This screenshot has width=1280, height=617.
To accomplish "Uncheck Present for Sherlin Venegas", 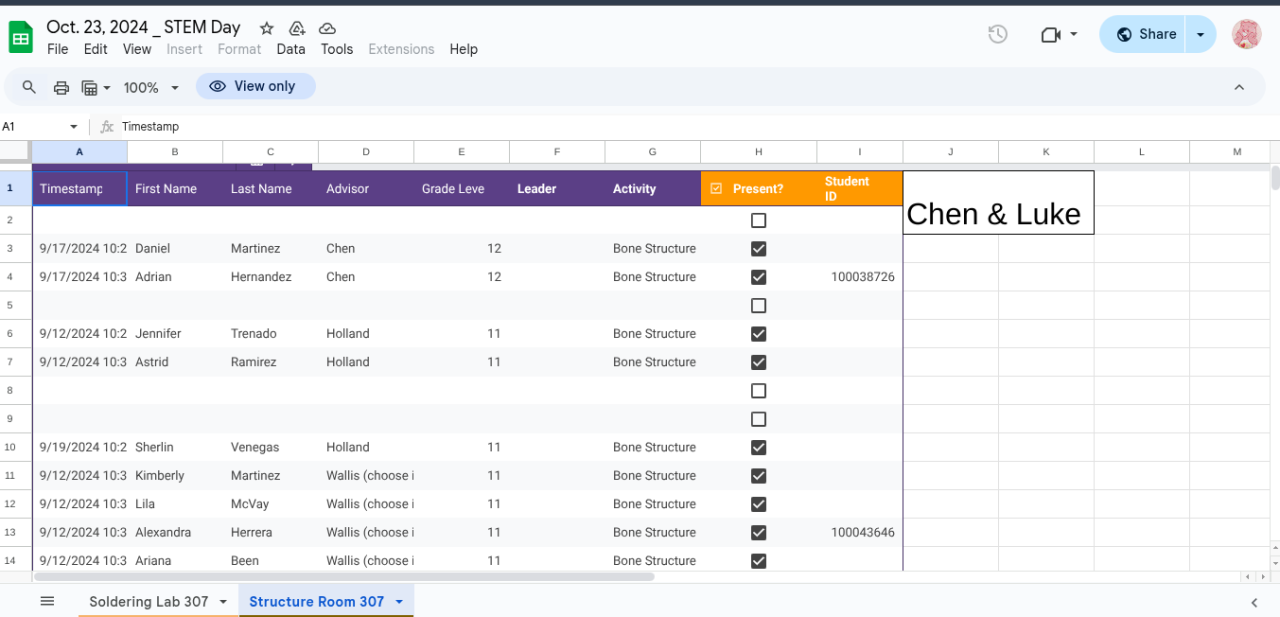I will point(758,447).
